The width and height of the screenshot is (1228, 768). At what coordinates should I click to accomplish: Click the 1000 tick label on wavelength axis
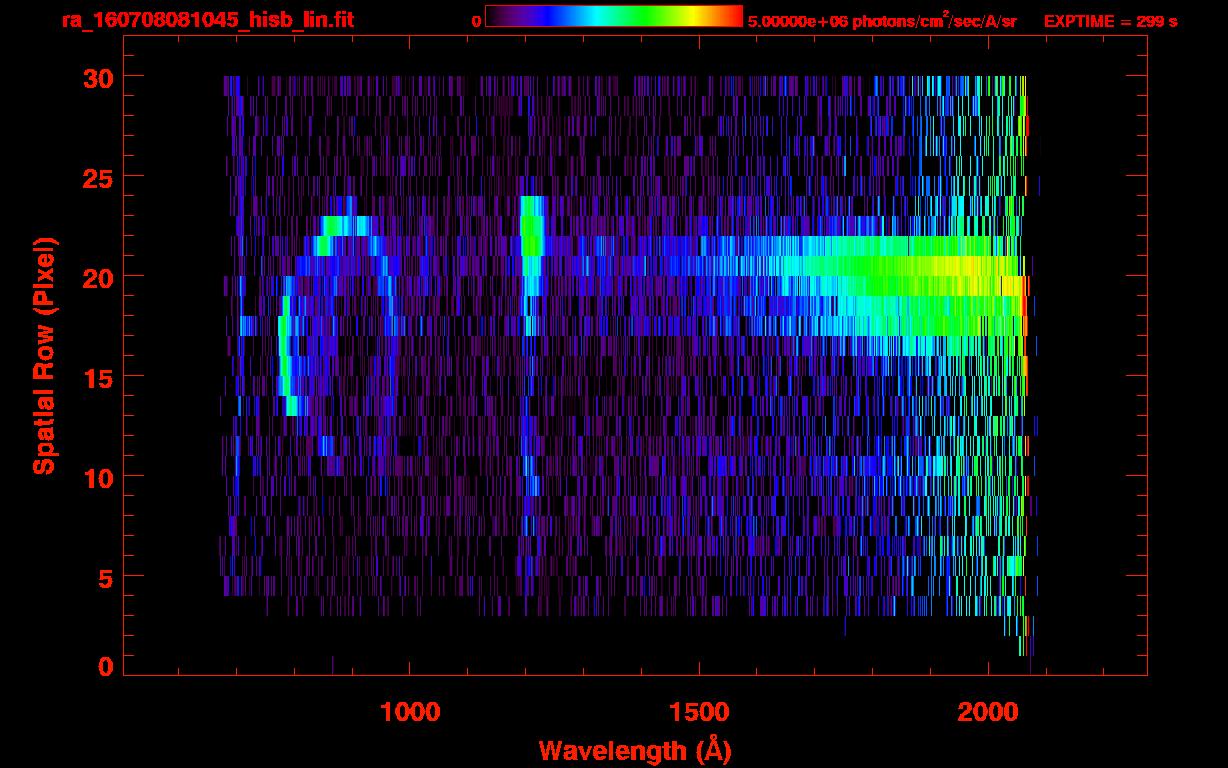pyautogui.click(x=410, y=713)
